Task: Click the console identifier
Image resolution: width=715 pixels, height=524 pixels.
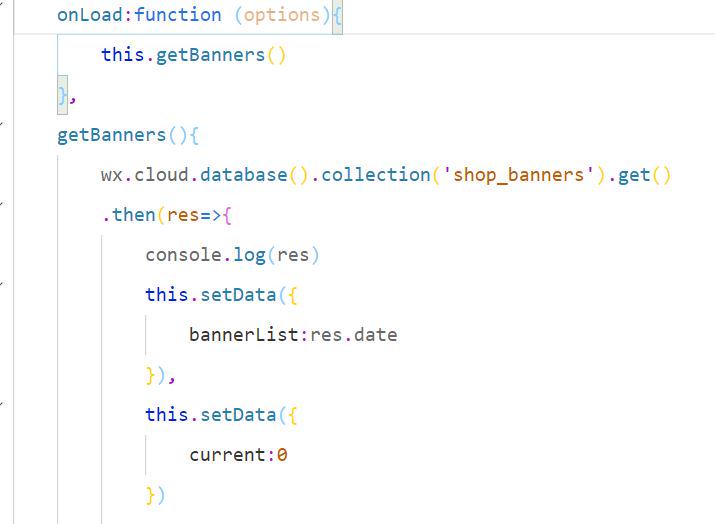Action: (x=183, y=255)
